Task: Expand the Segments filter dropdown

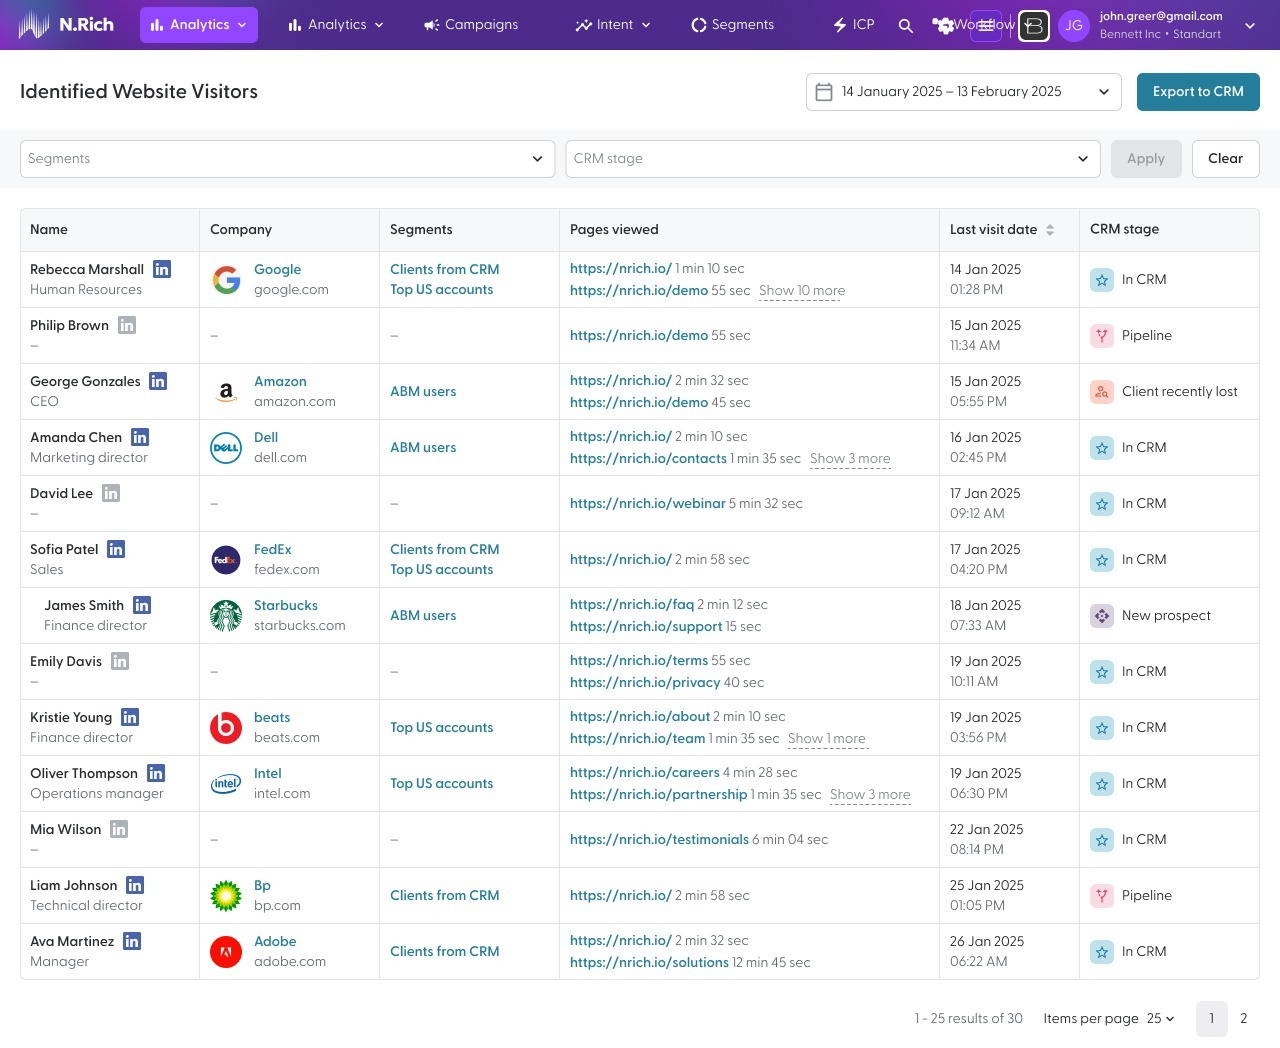Action: pyautogui.click(x=287, y=159)
